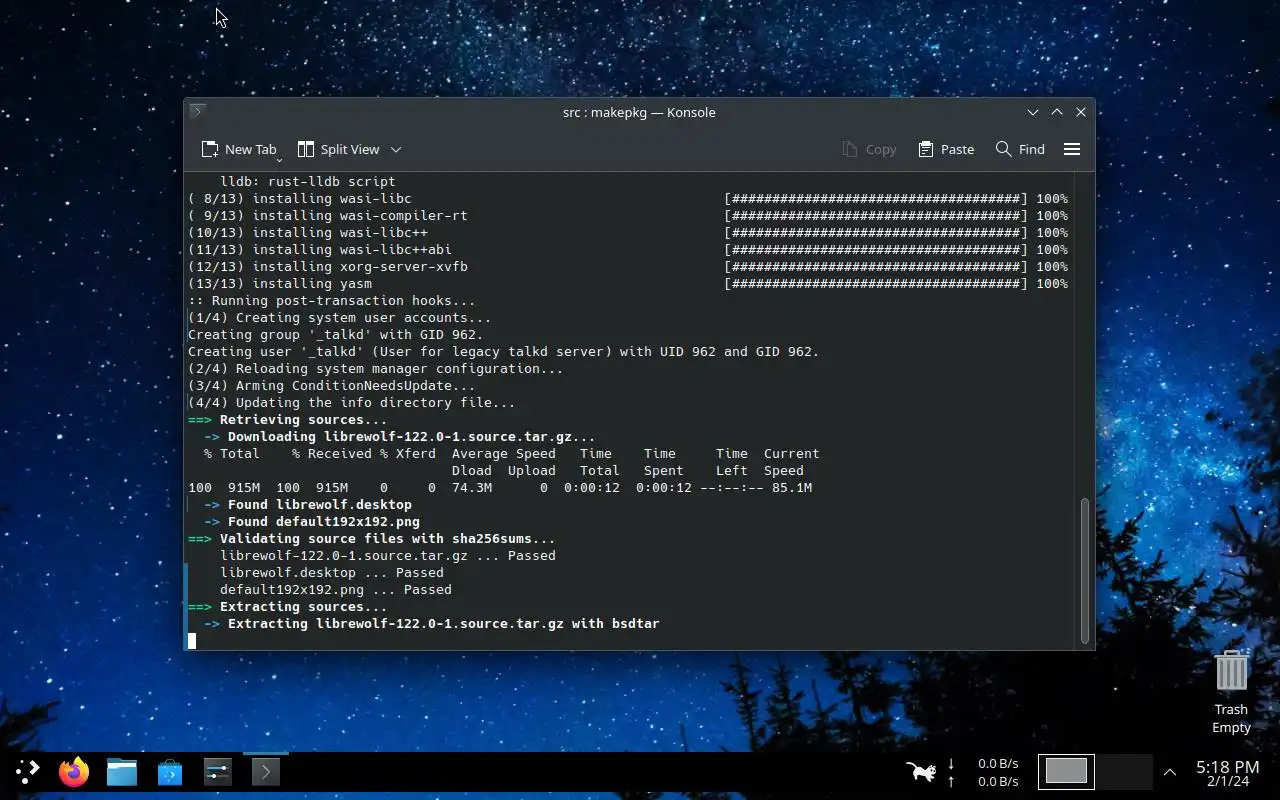Open a New Tab in Konsole

tap(238, 149)
